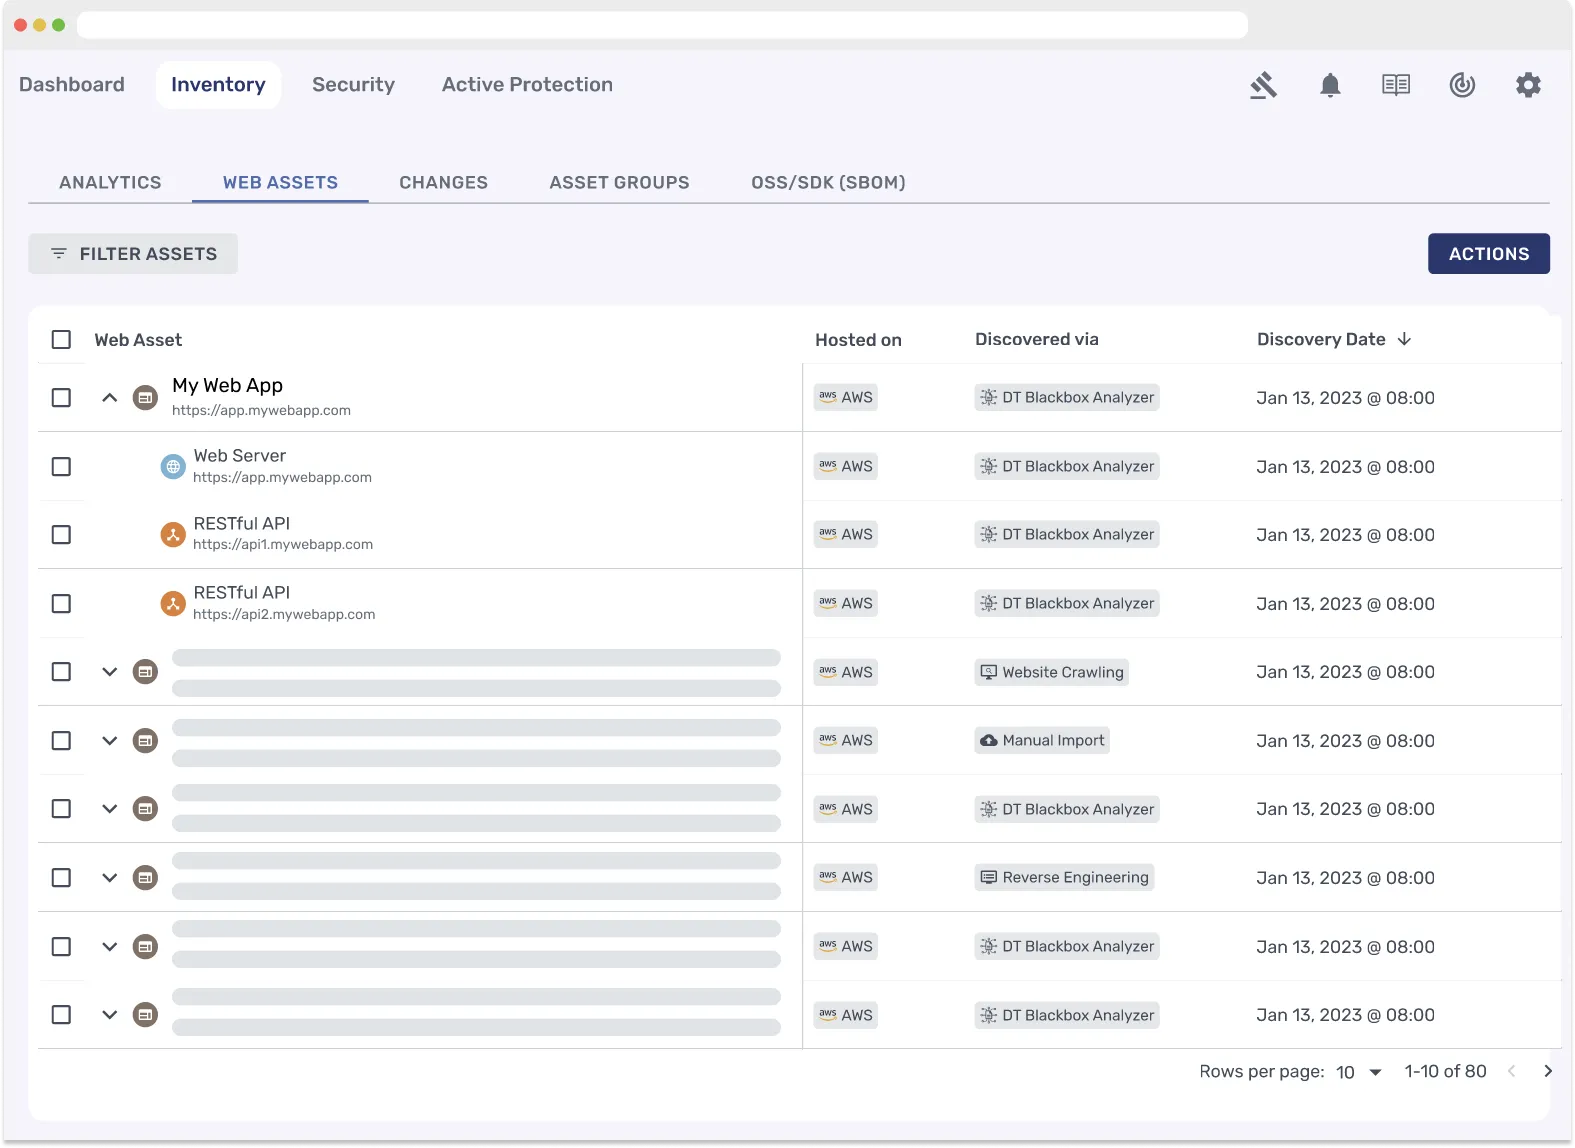This screenshot has height=1148, width=1575.
Task: Click AWS badge in Website Crawling row
Action: (846, 672)
